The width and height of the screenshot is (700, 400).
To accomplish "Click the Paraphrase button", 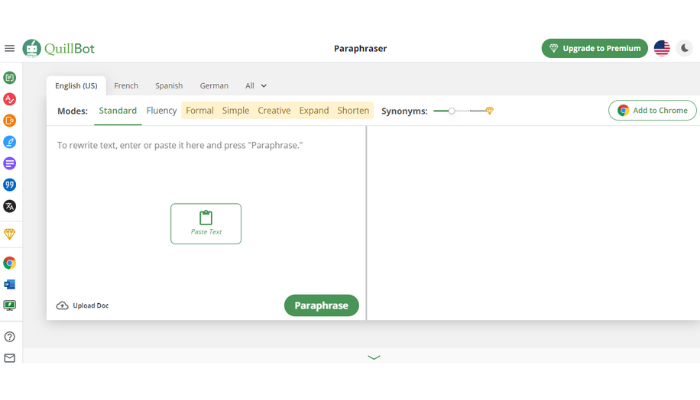I will click(x=321, y=305).
